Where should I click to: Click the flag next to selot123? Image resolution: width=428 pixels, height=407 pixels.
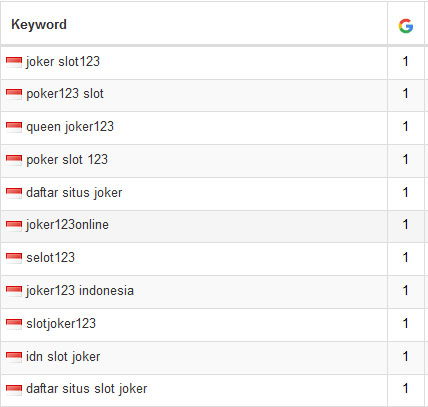tap(14, 258)
